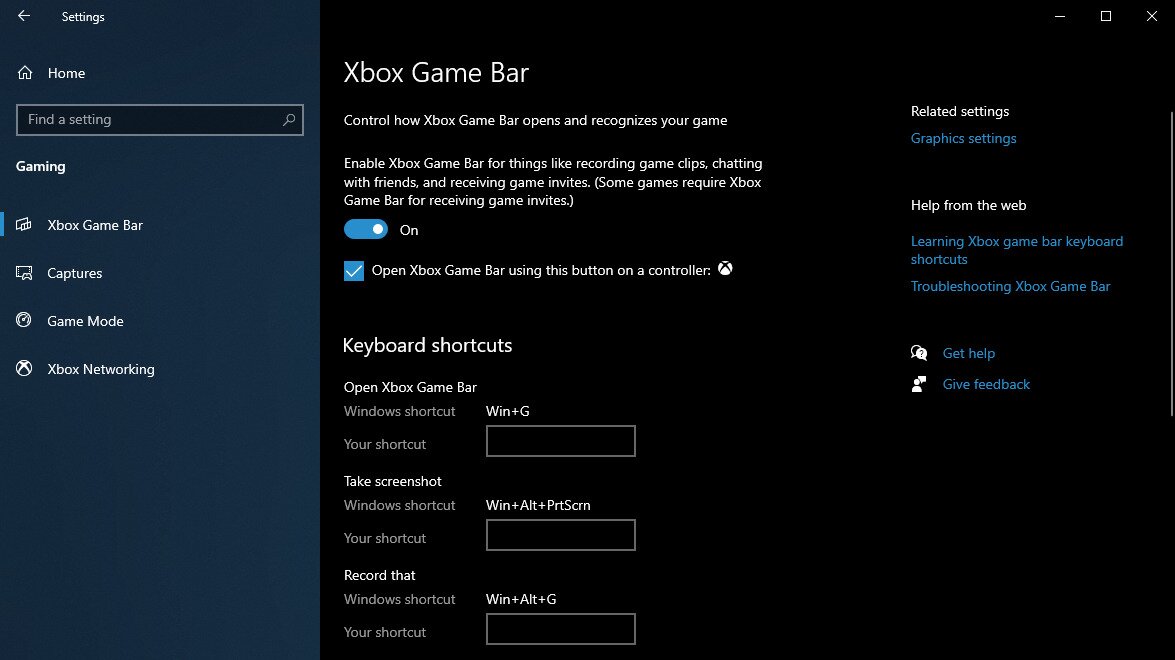The width and height of the screenshot is (1175, 660).
Task: Uncheck open Game Bar with controller button
Action: tap(354, 270)
